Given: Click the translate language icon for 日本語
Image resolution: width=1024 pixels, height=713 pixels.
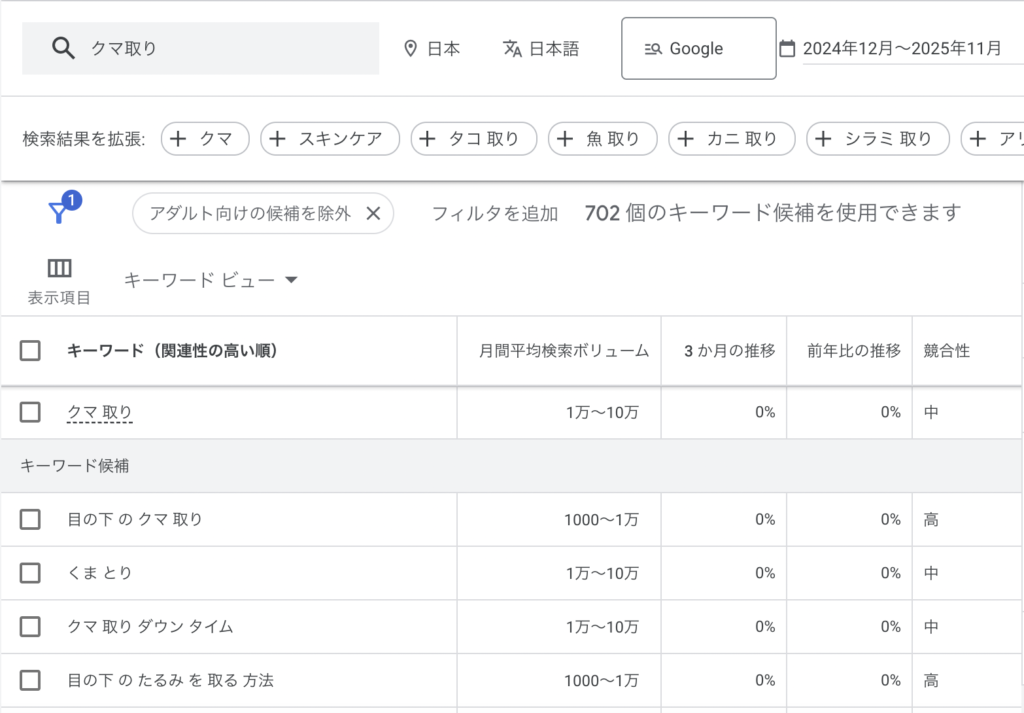Looking at the screenshot, I should coord(512,48).
